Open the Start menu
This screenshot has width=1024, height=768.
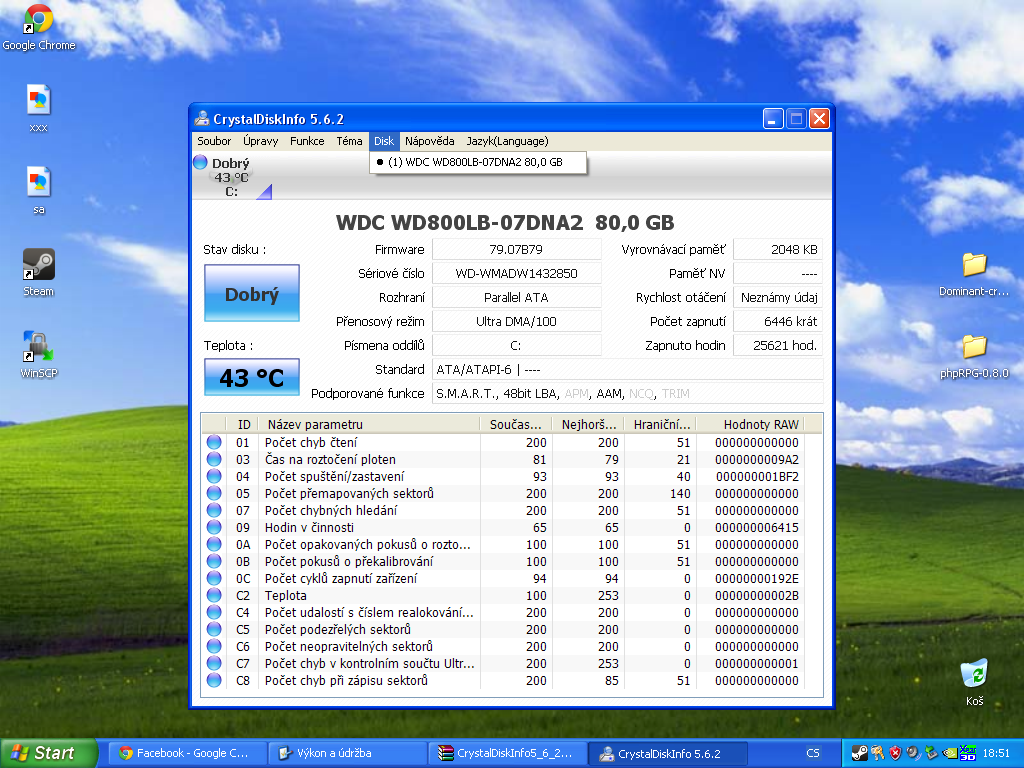click(48, 753)
